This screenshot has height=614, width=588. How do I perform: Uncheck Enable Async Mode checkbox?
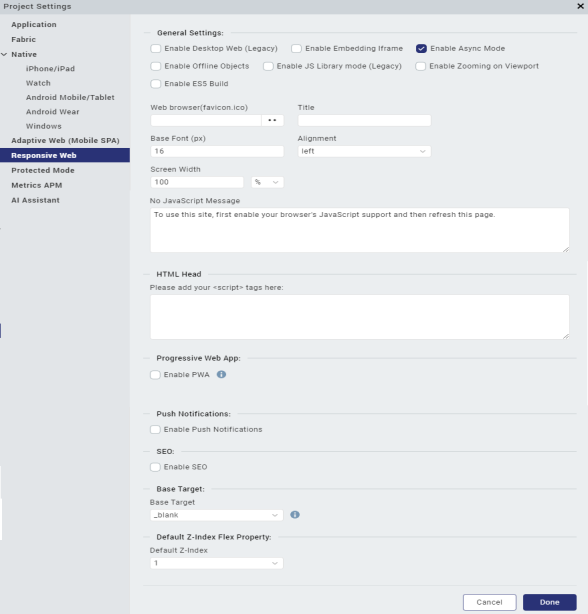tap(421, 49)
